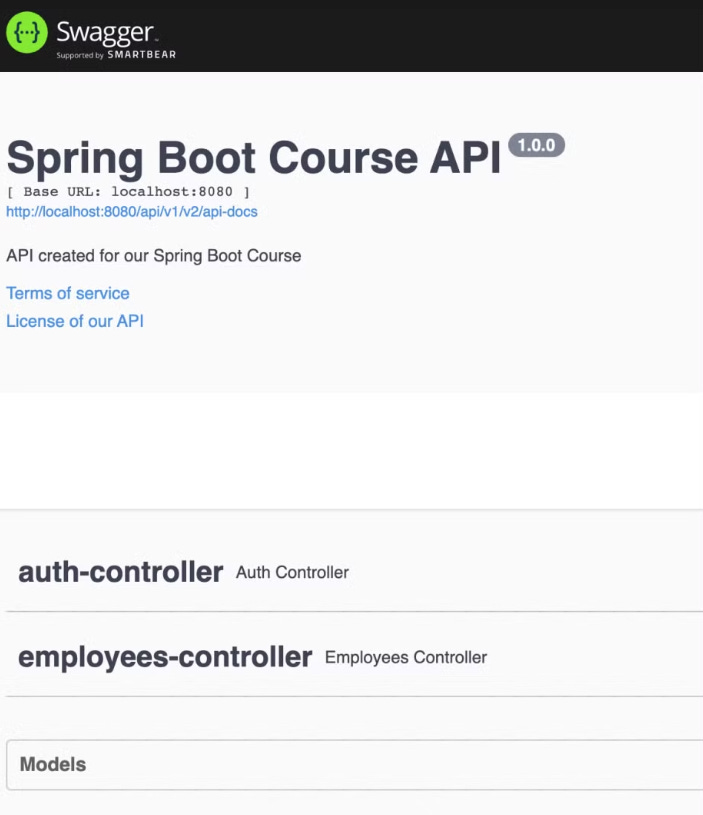Screen dimensions: 703x815
Task: Click the Supported by SMARTBEAR text
Action: coord(116,55)
